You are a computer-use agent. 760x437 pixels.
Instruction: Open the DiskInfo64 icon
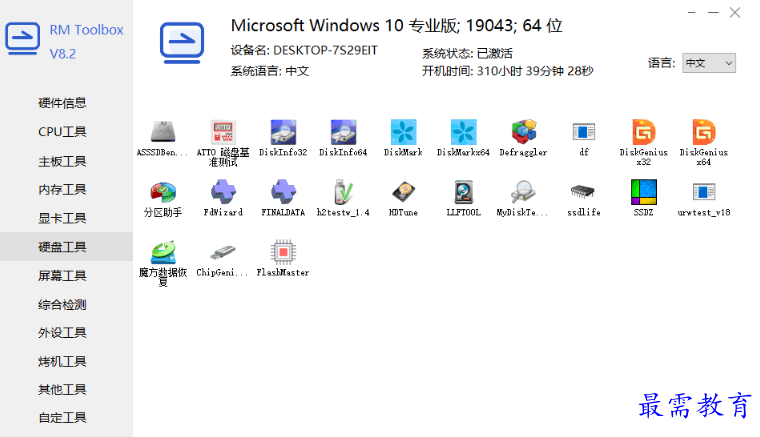point(343,132)
